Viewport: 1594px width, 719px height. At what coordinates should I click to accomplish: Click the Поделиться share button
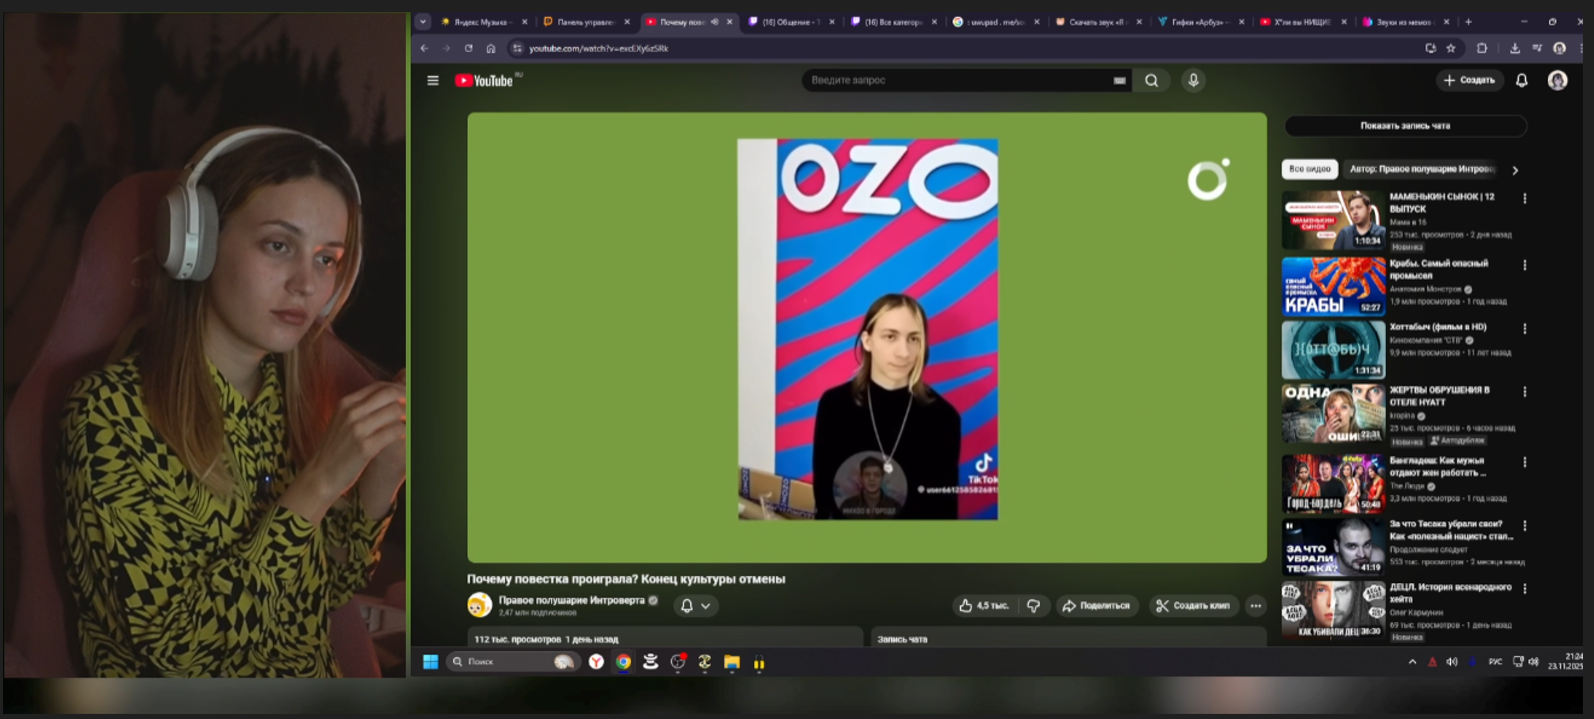1096,606
